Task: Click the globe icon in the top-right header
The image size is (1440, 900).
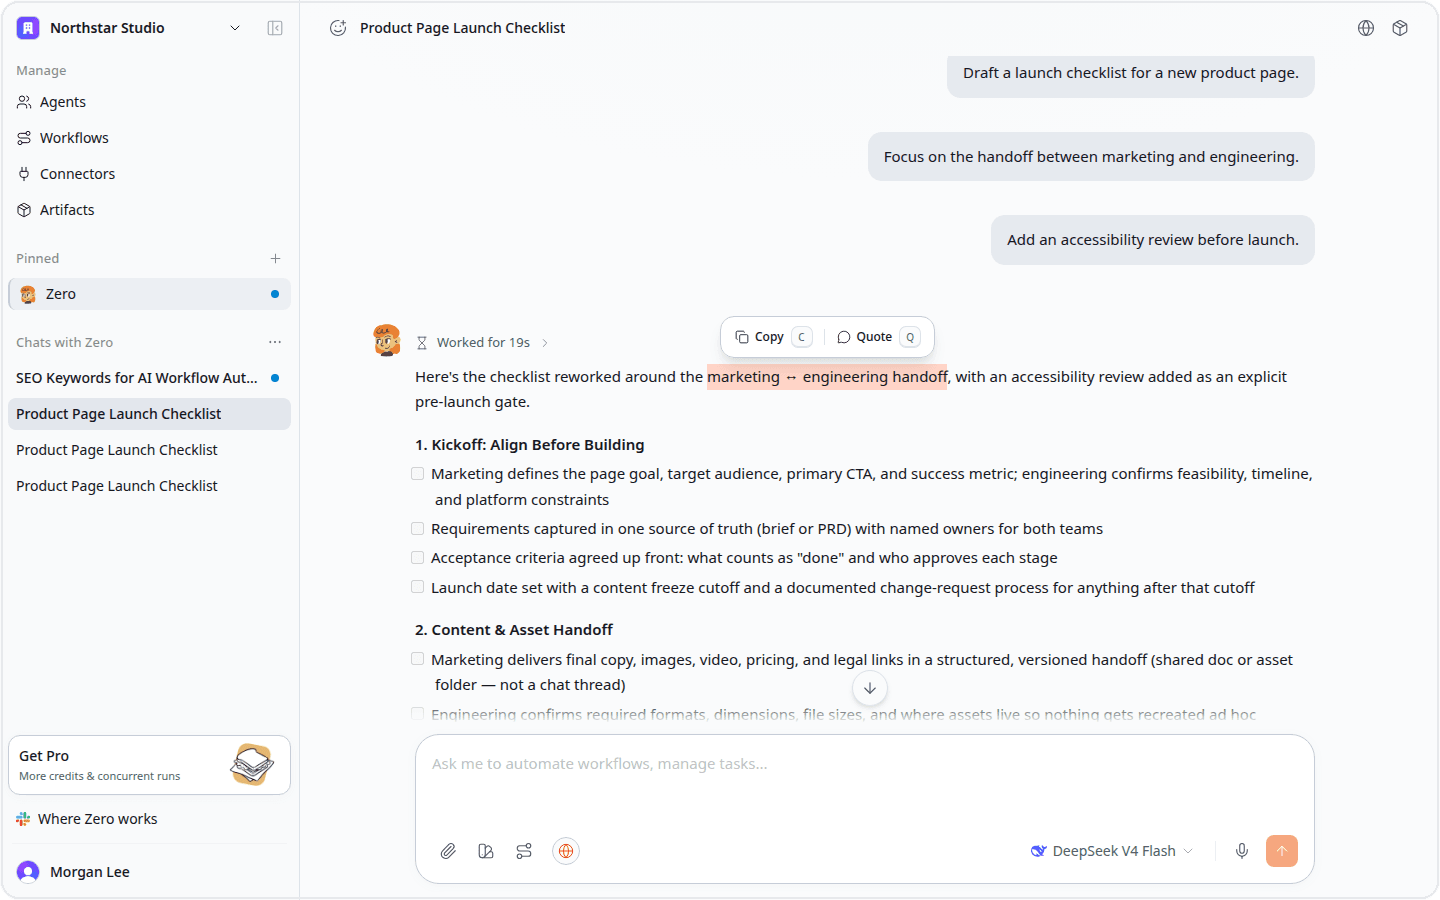Action: click(1366, 28)
